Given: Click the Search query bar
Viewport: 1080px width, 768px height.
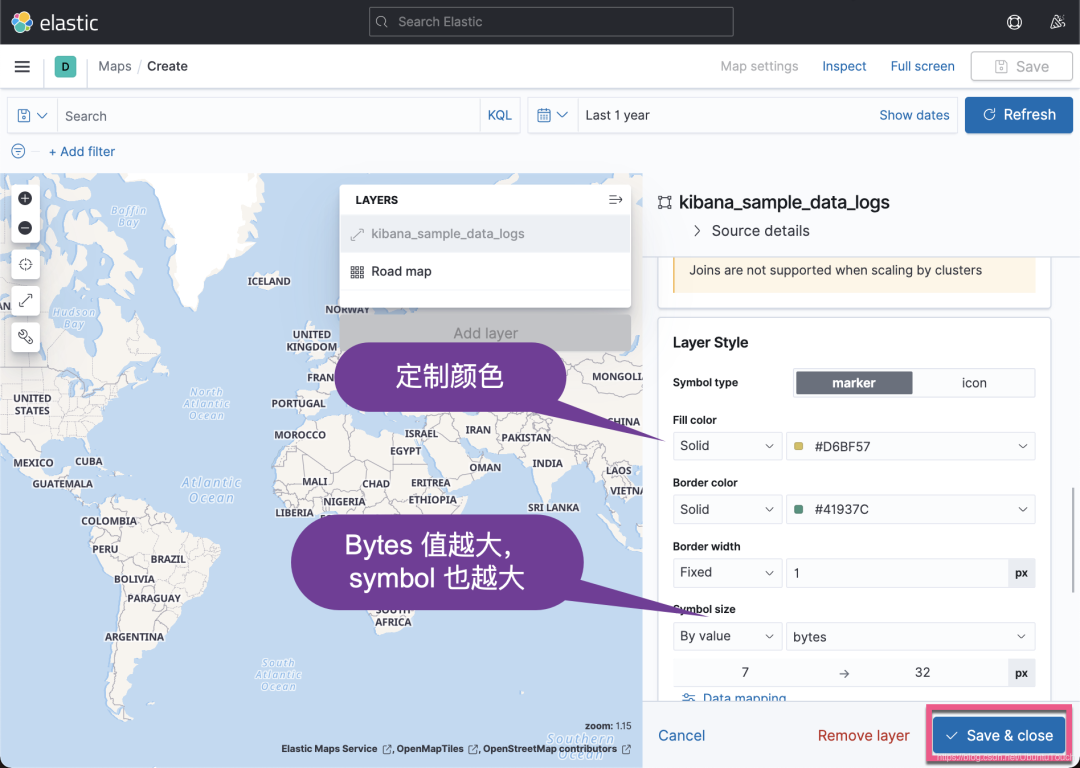Looking at the screenshot, I should tap(269, 116).
